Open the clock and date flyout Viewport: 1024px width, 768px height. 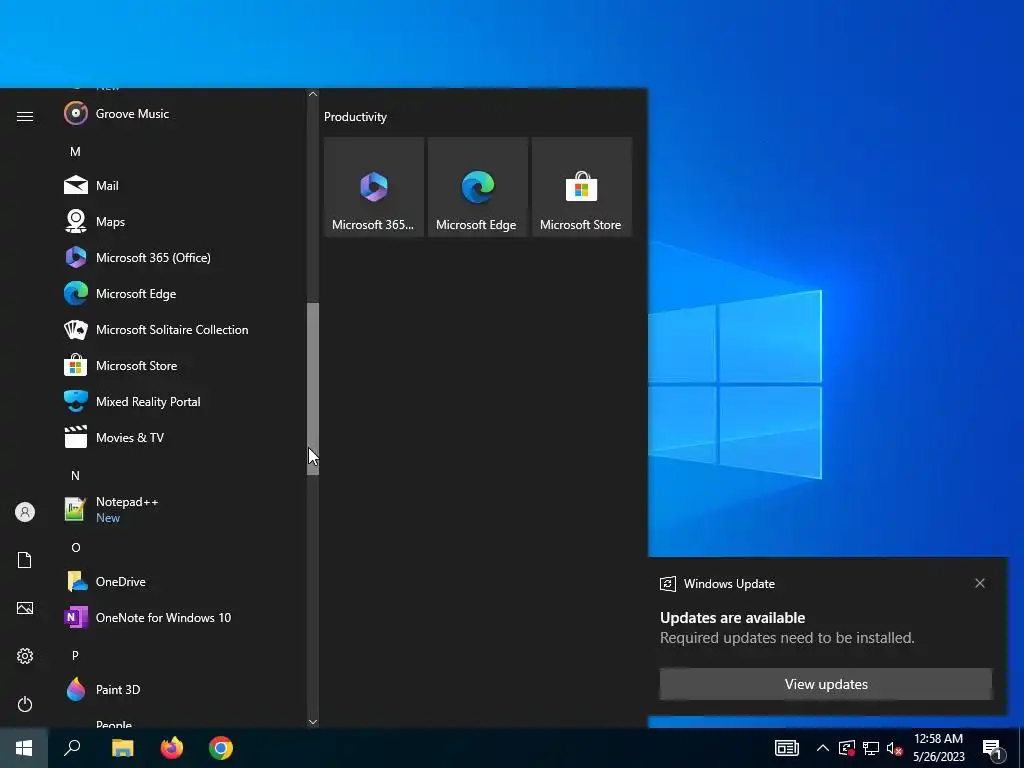click(938, 748)
